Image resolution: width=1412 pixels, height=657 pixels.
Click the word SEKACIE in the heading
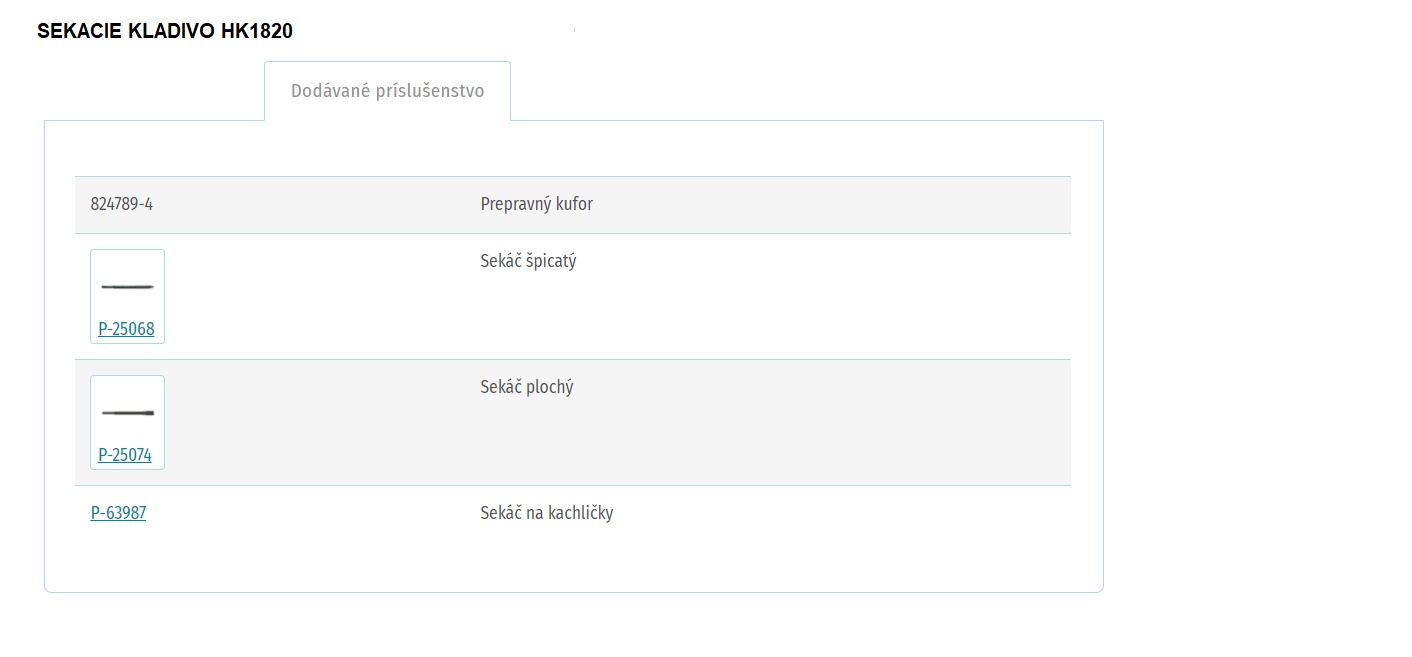click(80, 31)
